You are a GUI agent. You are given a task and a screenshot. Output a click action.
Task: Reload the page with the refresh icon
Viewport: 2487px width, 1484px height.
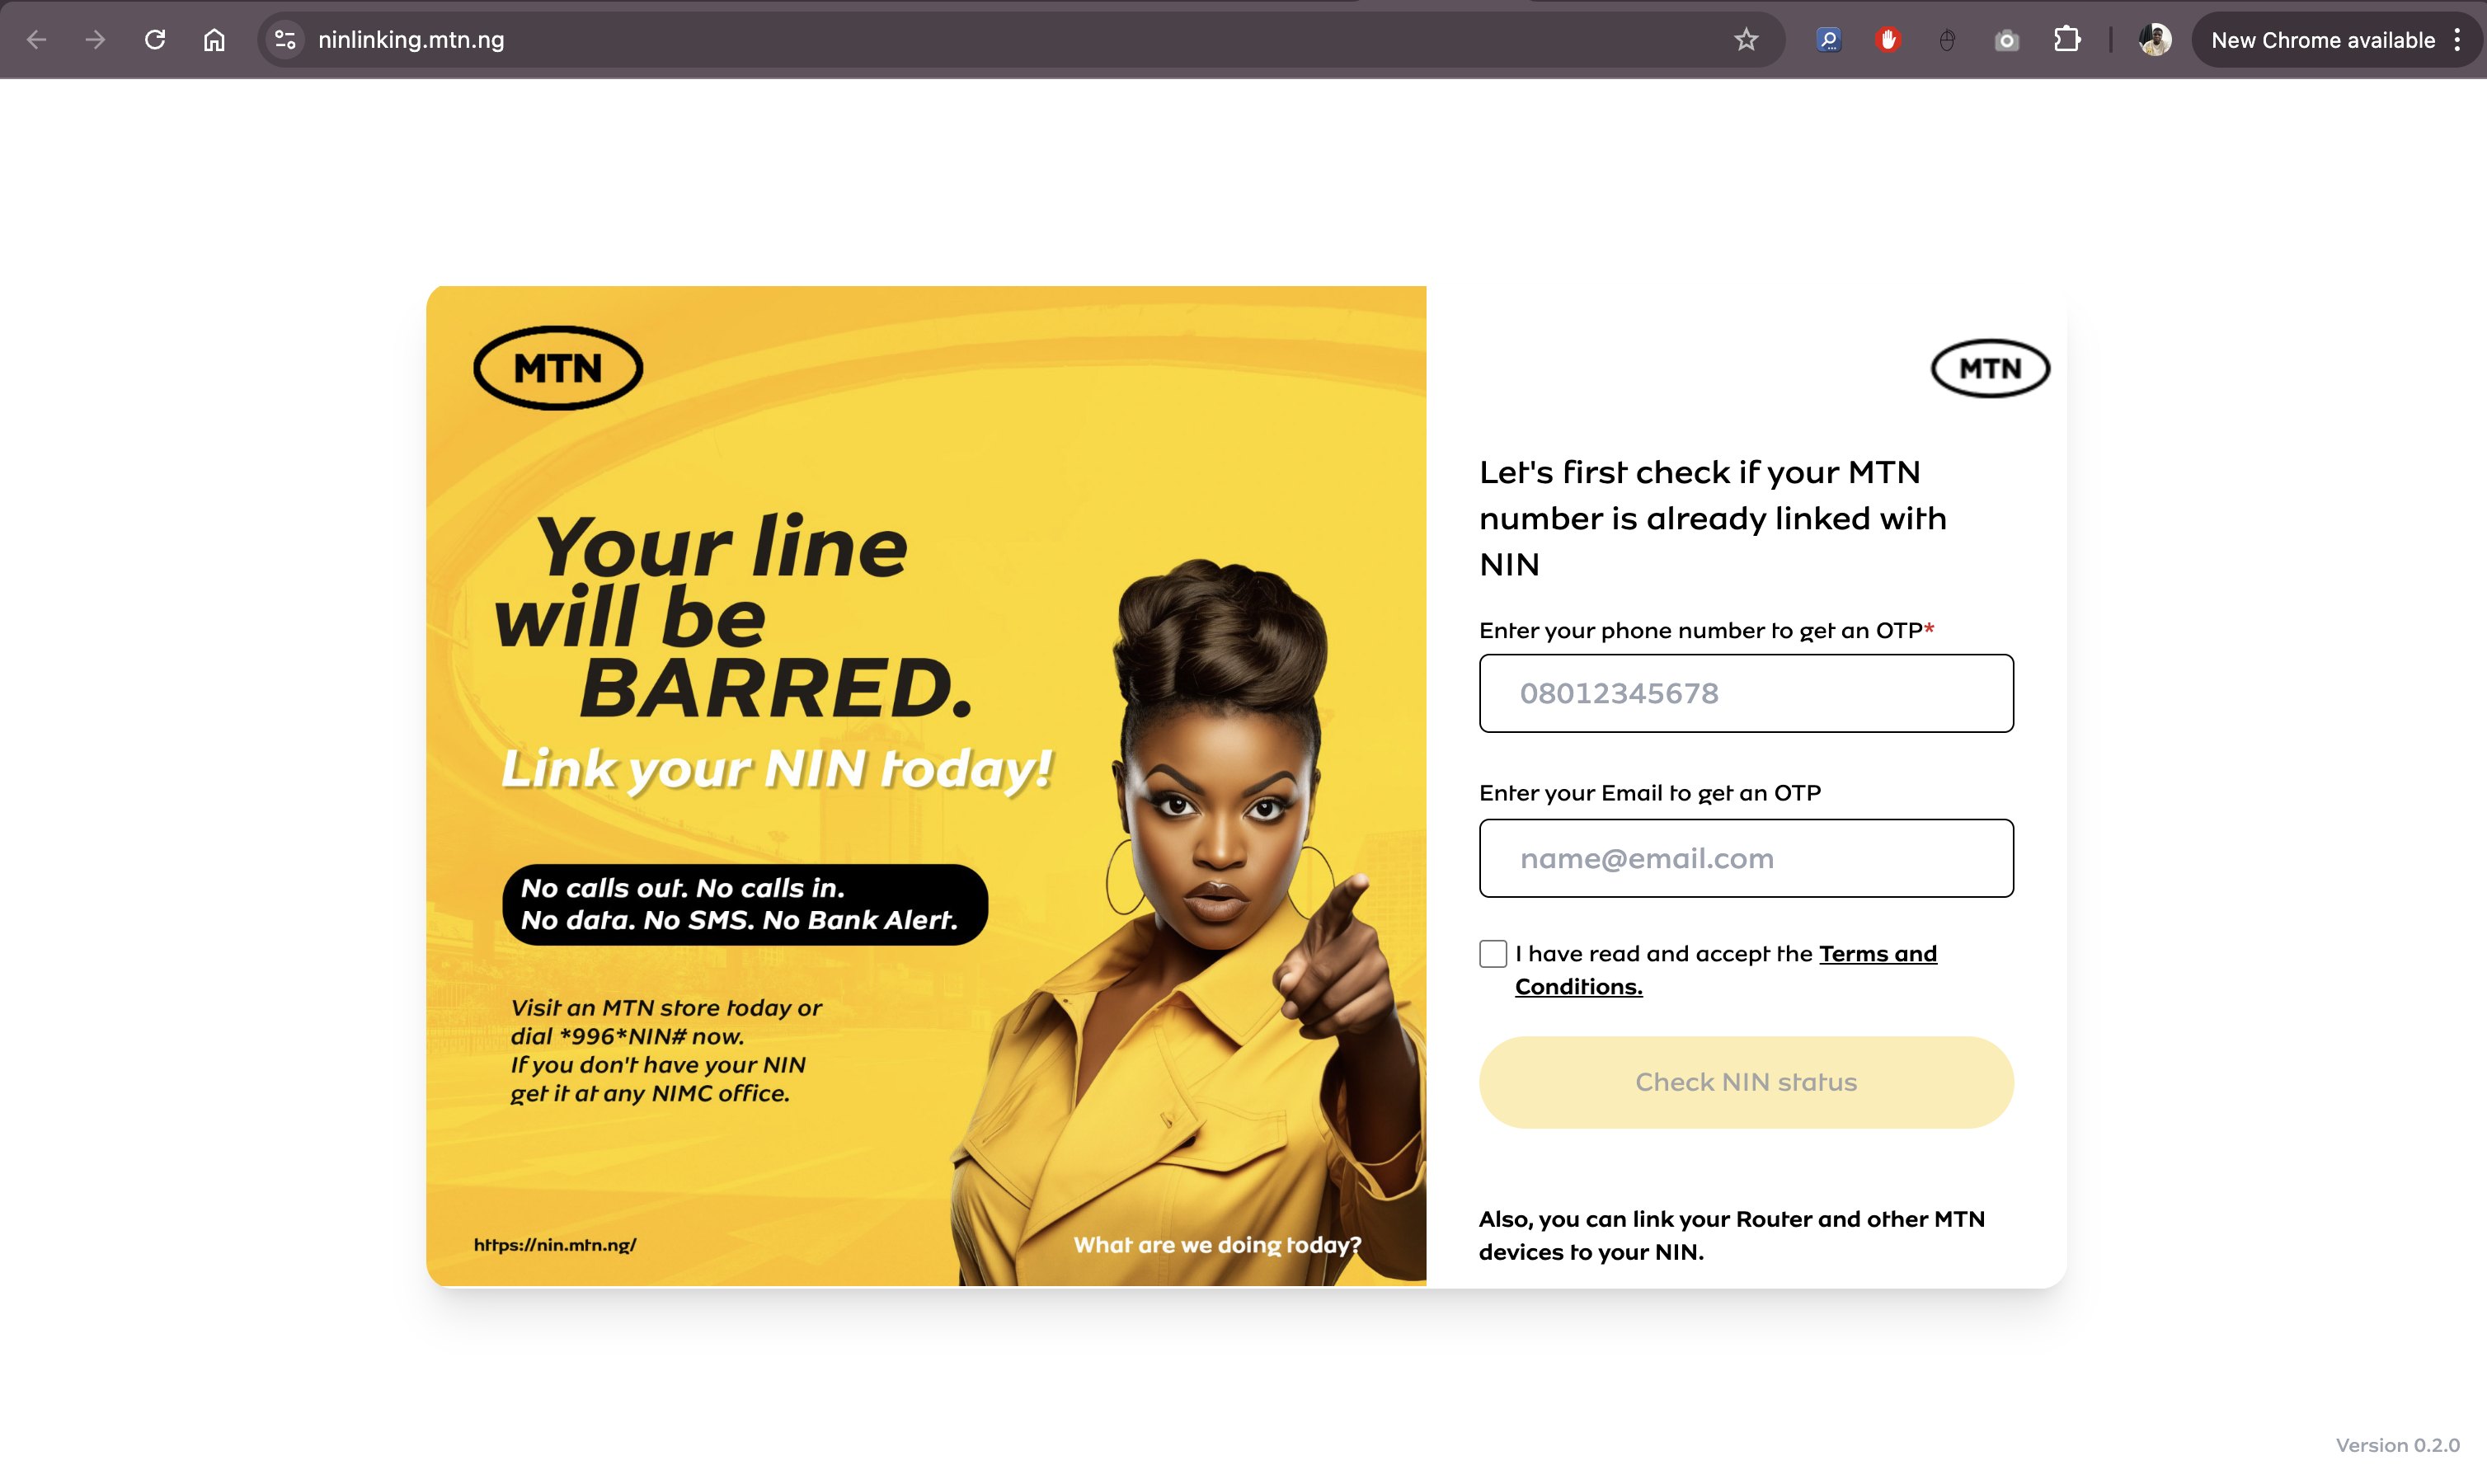click(x=155, y=40)
